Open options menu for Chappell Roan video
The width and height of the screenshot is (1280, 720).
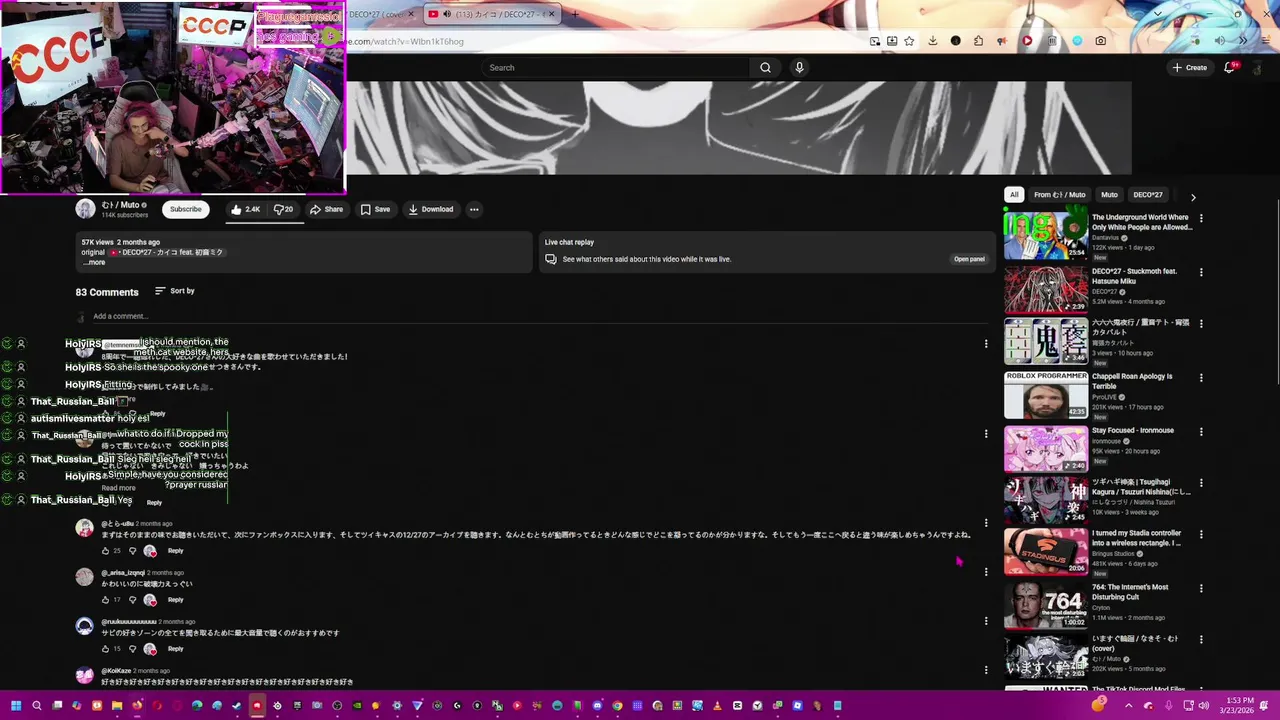(x=1201, y=378)
